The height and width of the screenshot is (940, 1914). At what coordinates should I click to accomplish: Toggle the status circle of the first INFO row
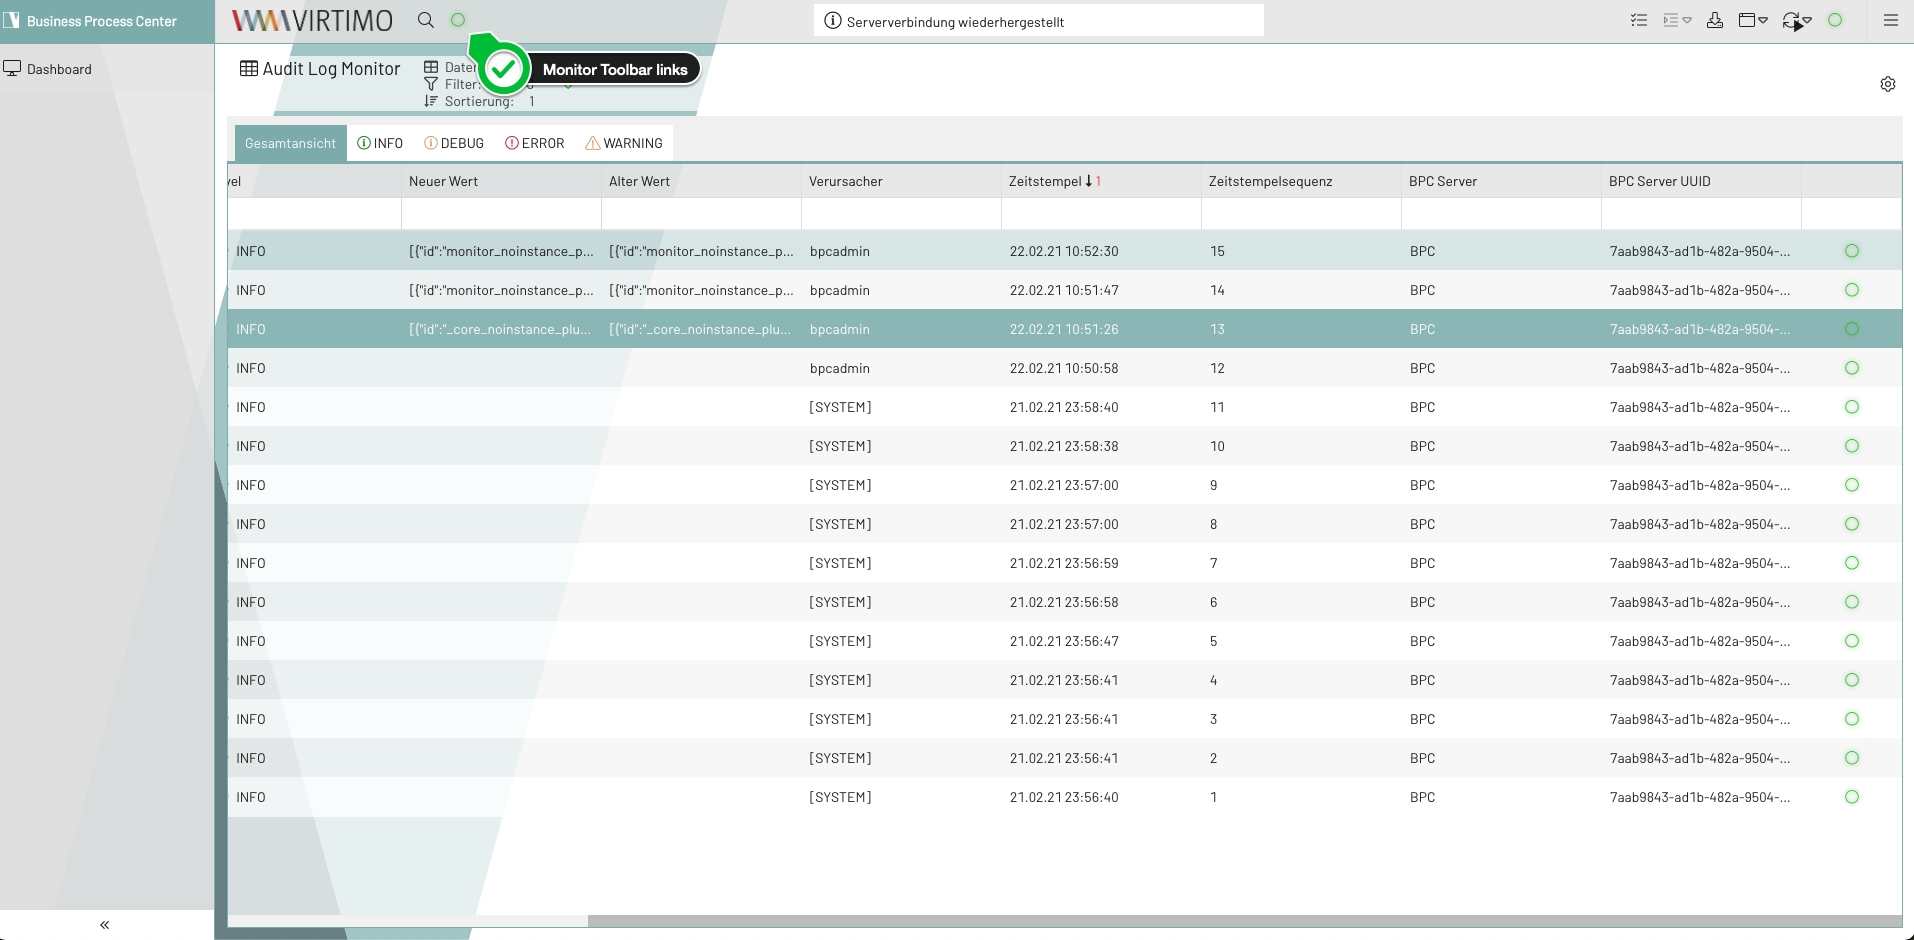pos(1852,251)
